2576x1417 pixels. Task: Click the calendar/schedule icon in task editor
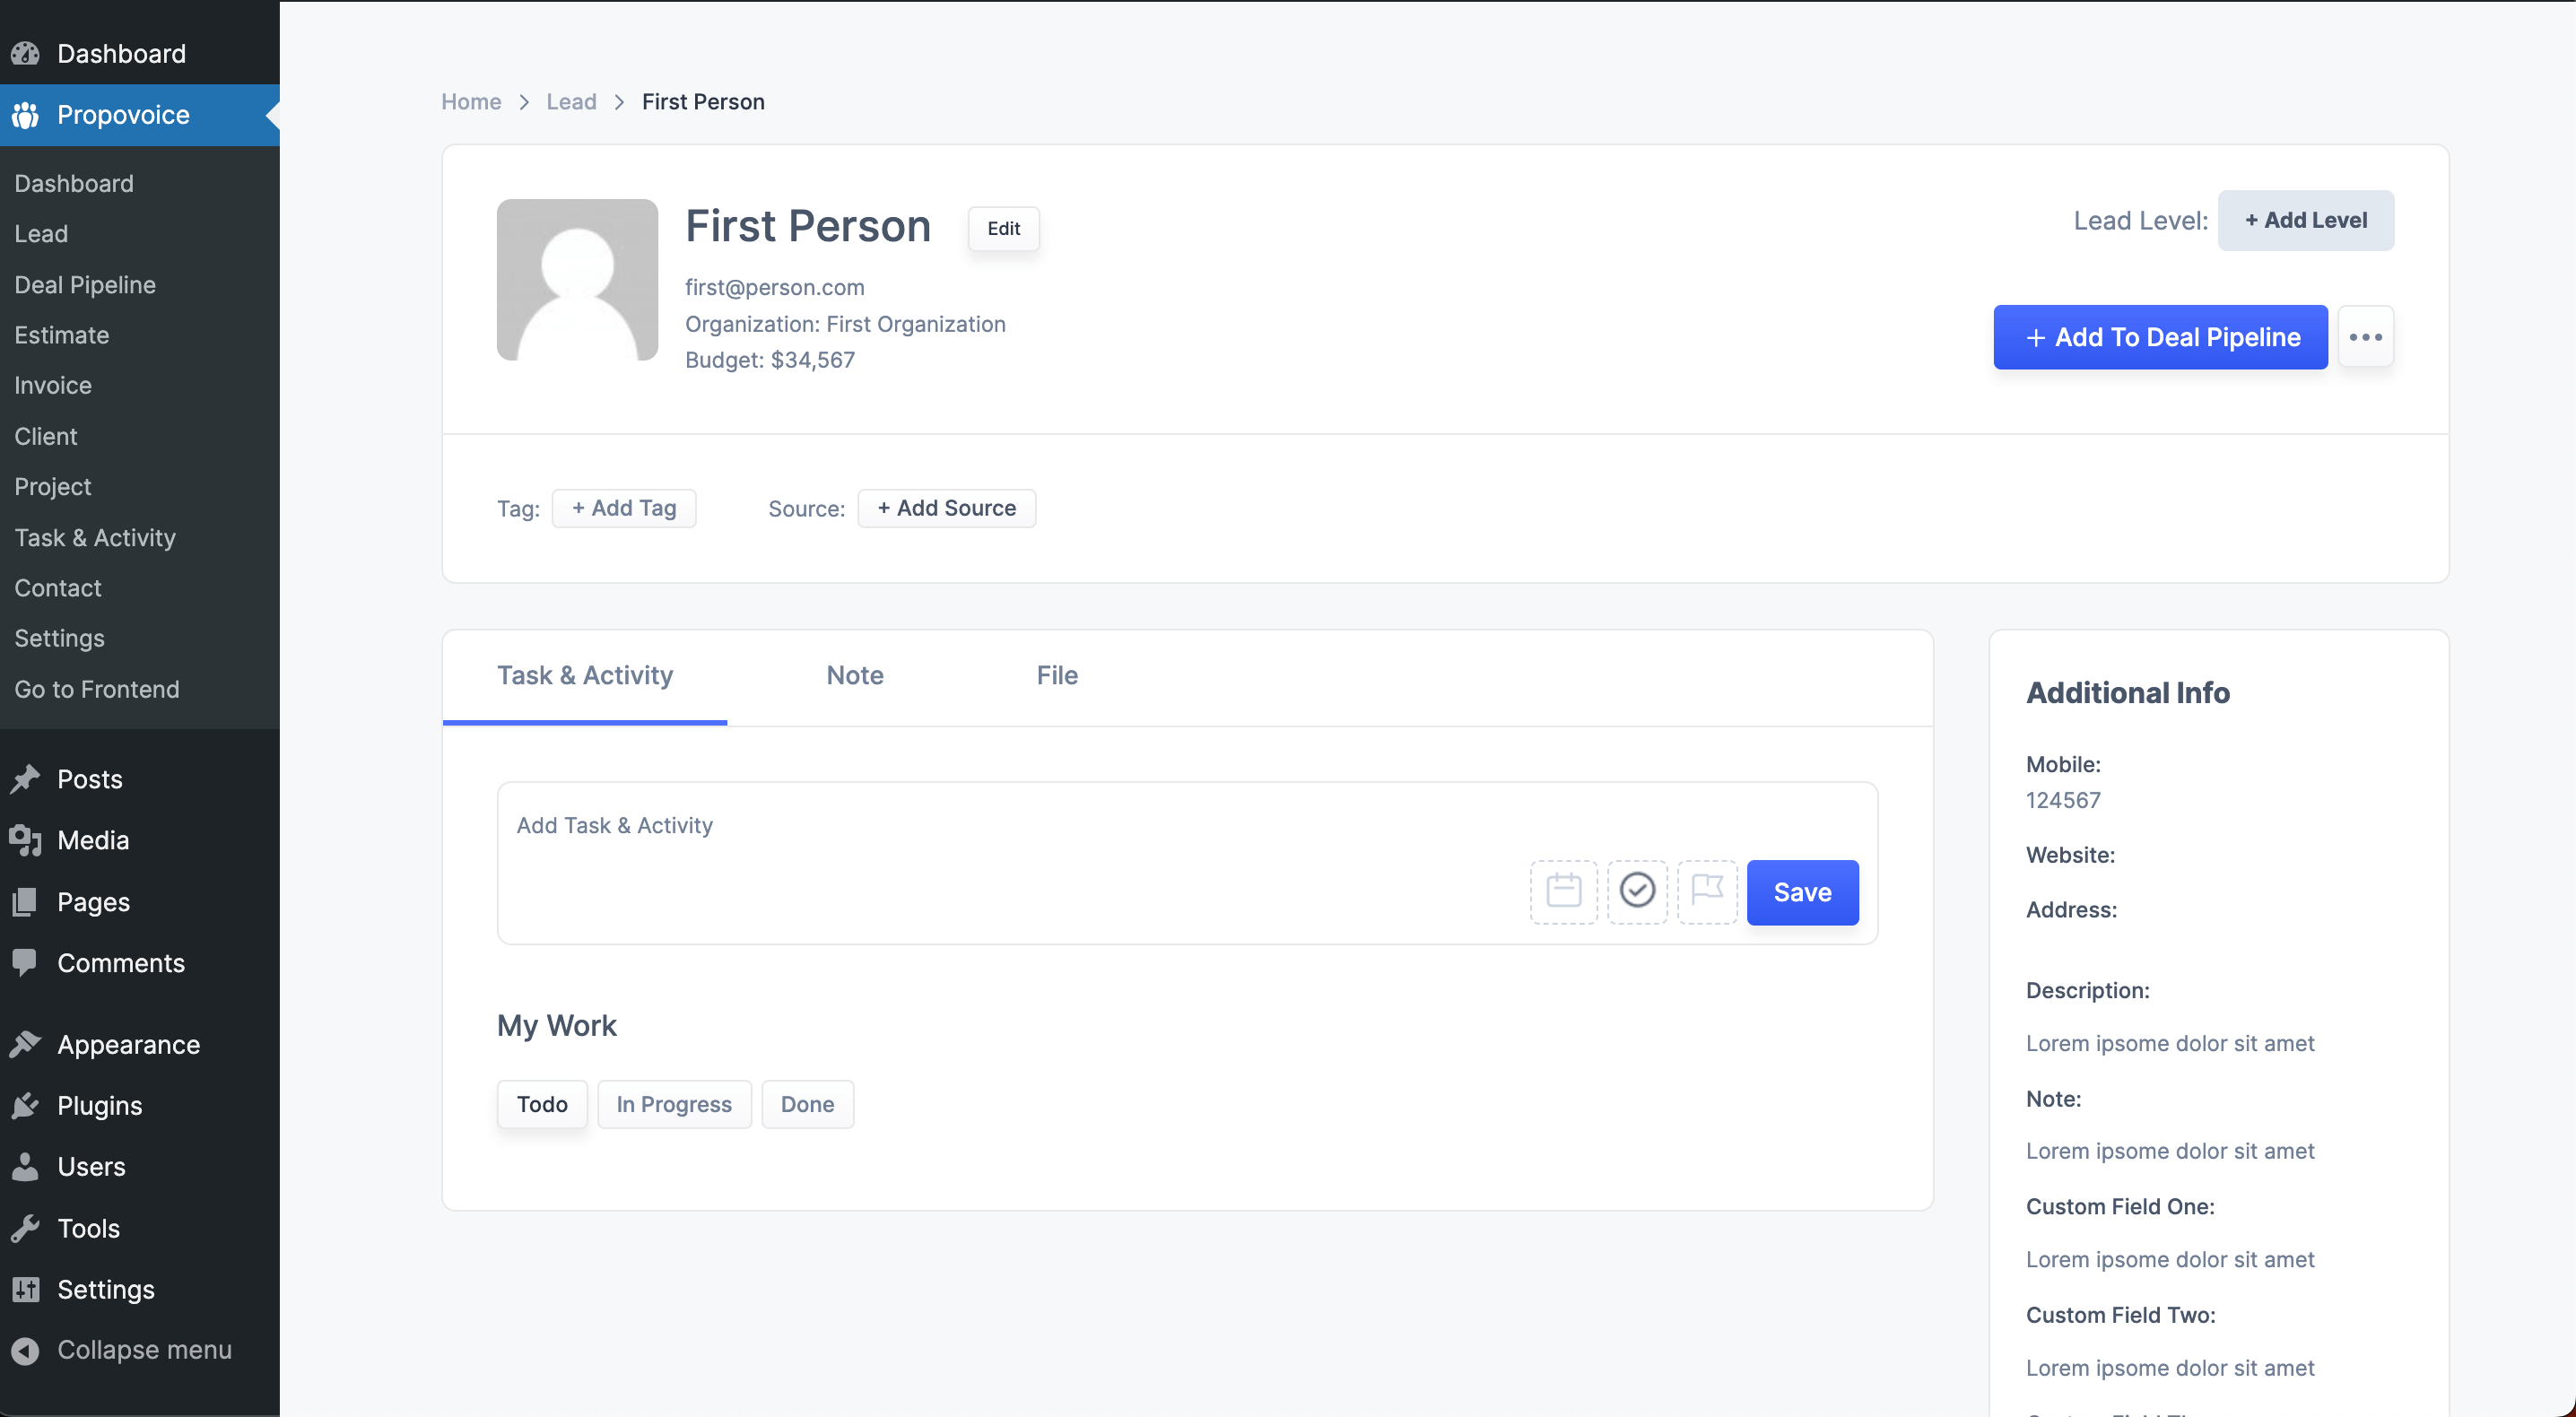(x=1563, y=891)
